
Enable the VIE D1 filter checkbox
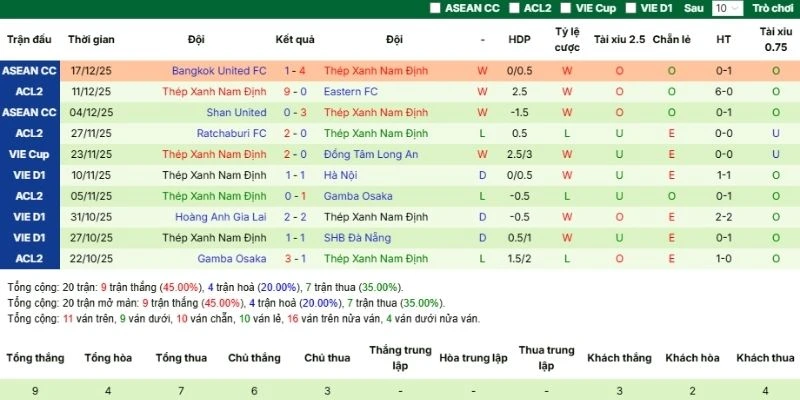pos(632,8)
